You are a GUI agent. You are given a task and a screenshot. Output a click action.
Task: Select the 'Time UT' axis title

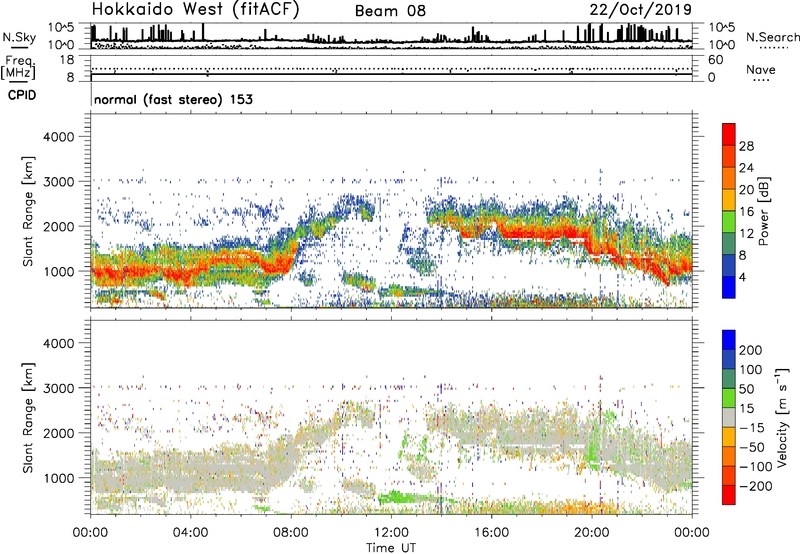[x=391, y=547]
